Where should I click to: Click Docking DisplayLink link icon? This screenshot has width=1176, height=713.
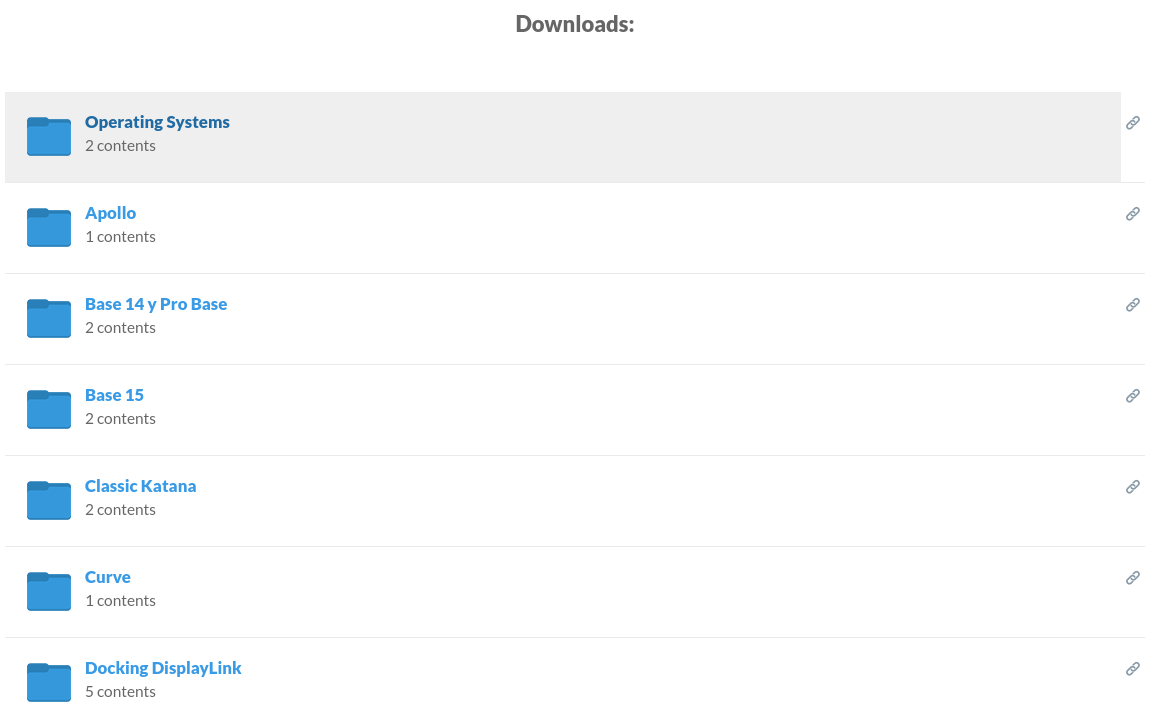point(1133,669)
